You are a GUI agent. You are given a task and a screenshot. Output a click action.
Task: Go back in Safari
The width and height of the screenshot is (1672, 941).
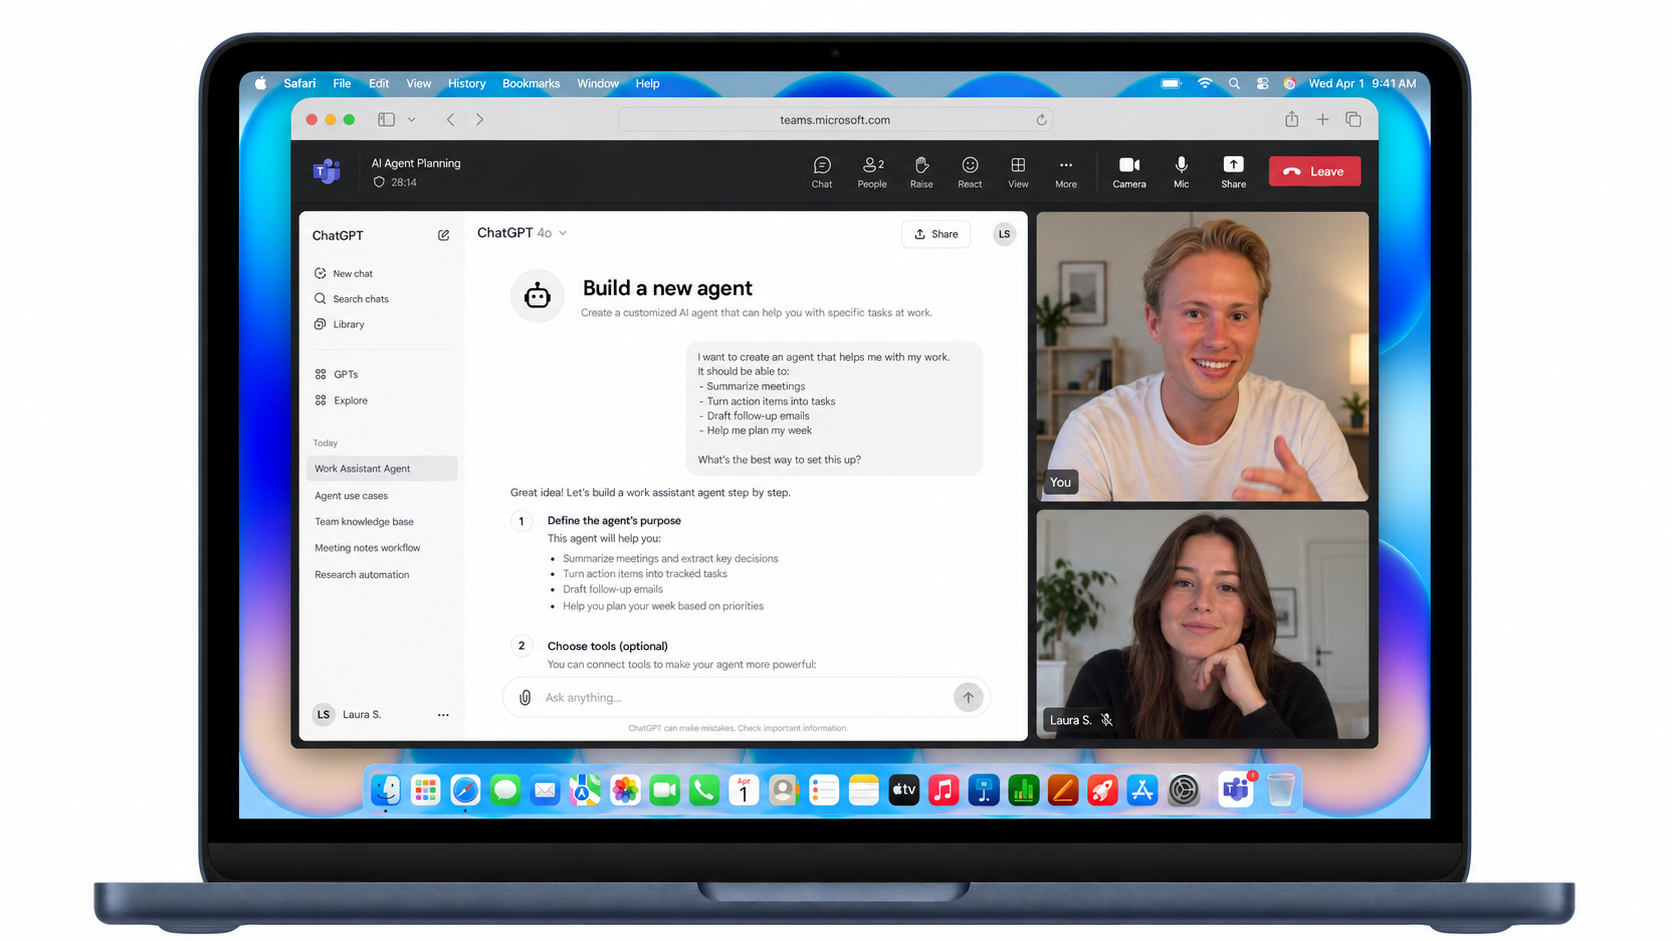(x=451, y=120)
